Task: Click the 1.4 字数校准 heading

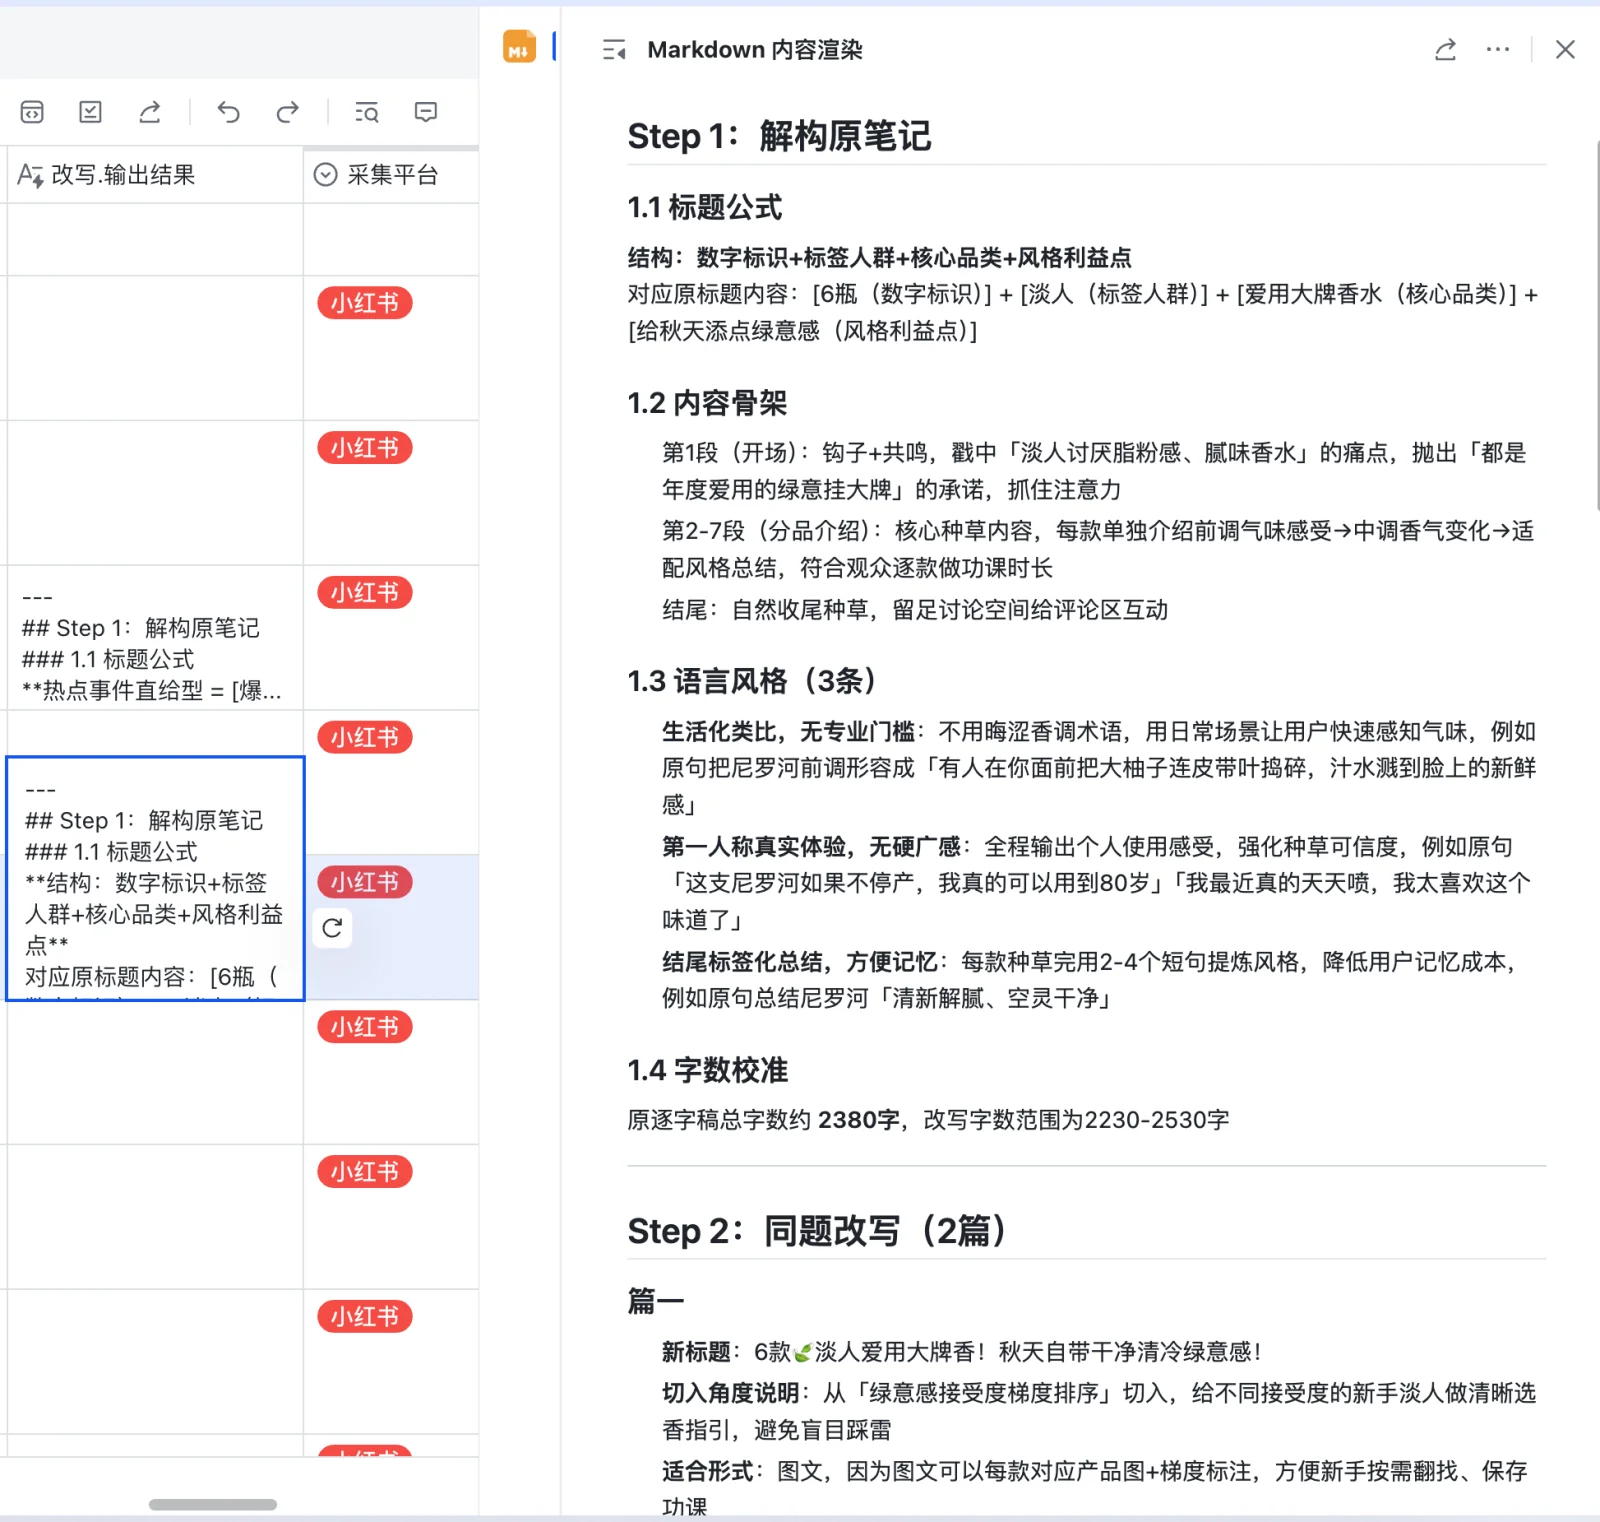Action: tap(707, 1070)
